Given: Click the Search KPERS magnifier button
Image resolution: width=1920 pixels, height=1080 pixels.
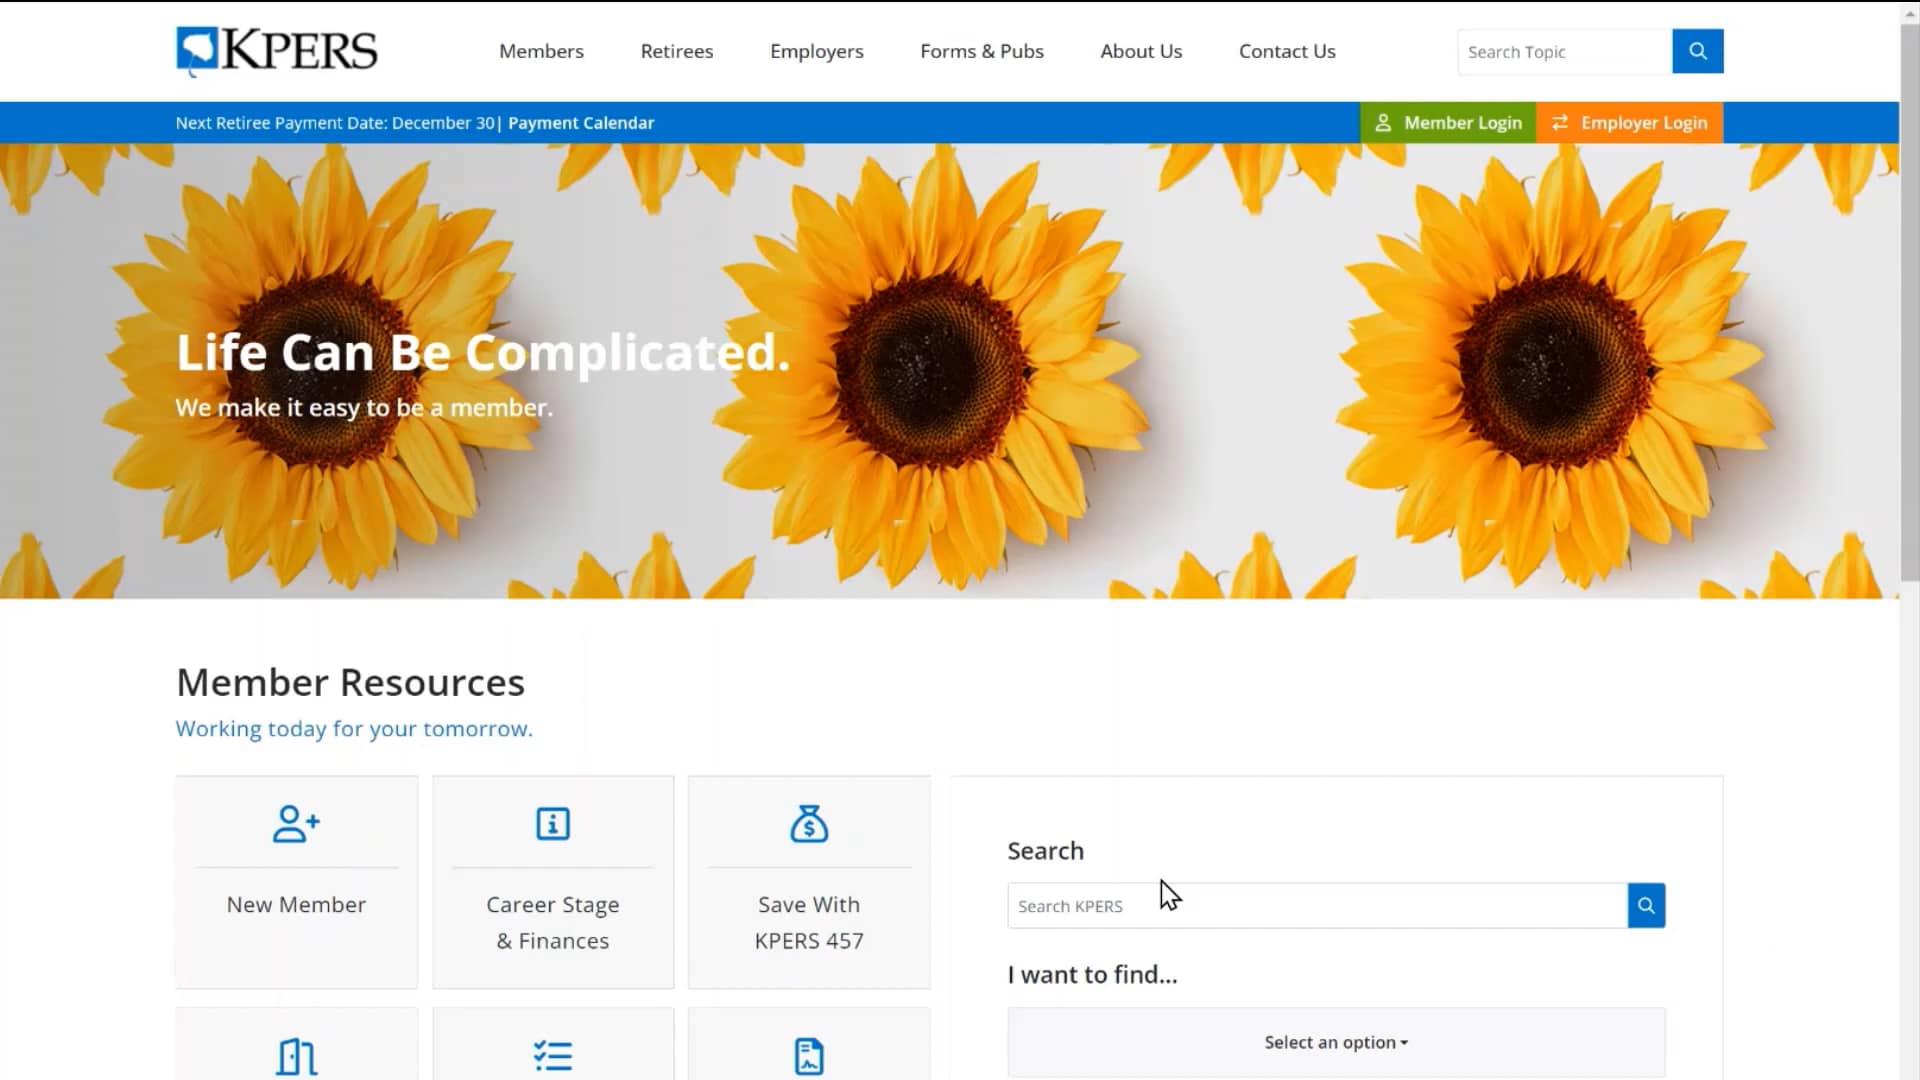Looking at the screenshot, I should click(x=1646, y=905).
